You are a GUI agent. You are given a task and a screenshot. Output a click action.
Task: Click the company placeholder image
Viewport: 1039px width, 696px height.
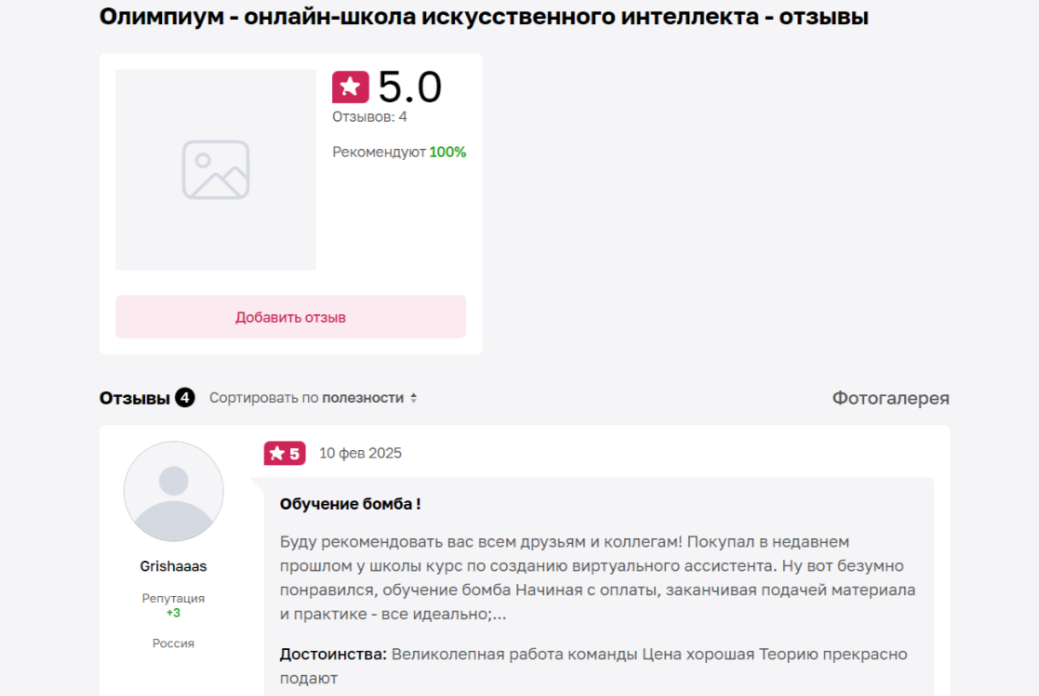pos(215,169)
